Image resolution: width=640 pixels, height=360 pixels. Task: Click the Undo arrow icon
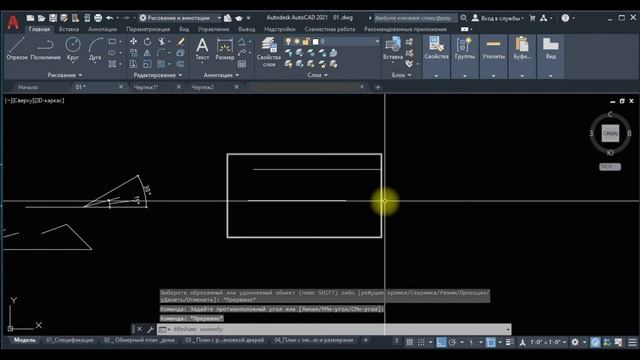coord(109,18)
